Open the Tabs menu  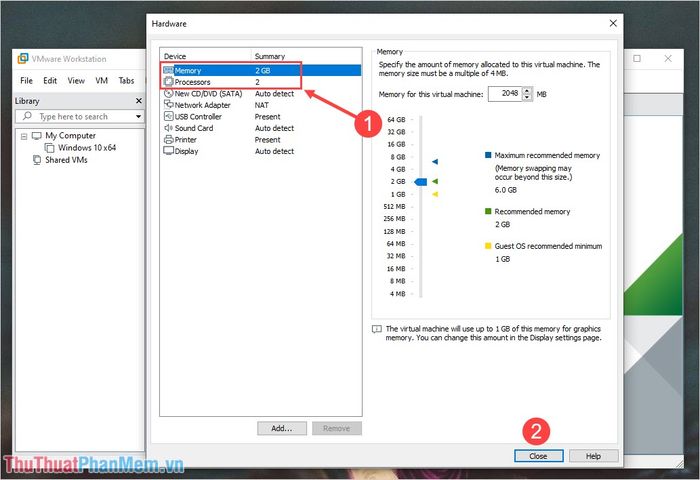pyautogui.click(x=126, y=80)
